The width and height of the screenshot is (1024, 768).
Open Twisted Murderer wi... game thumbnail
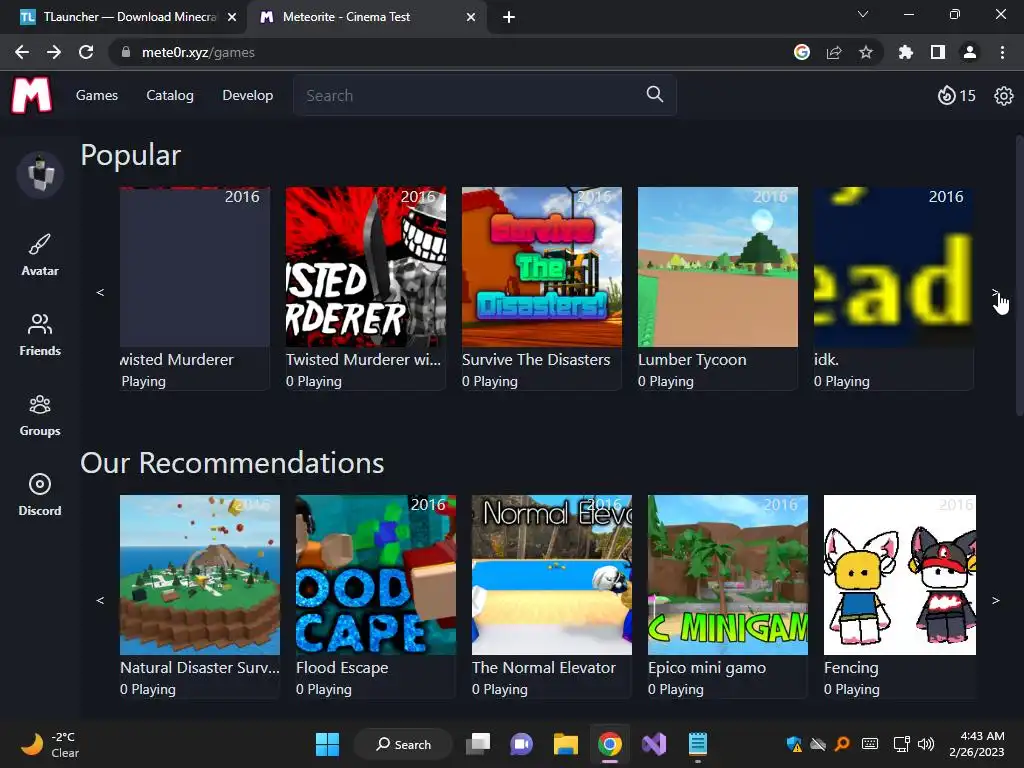[x=366, y=267]
